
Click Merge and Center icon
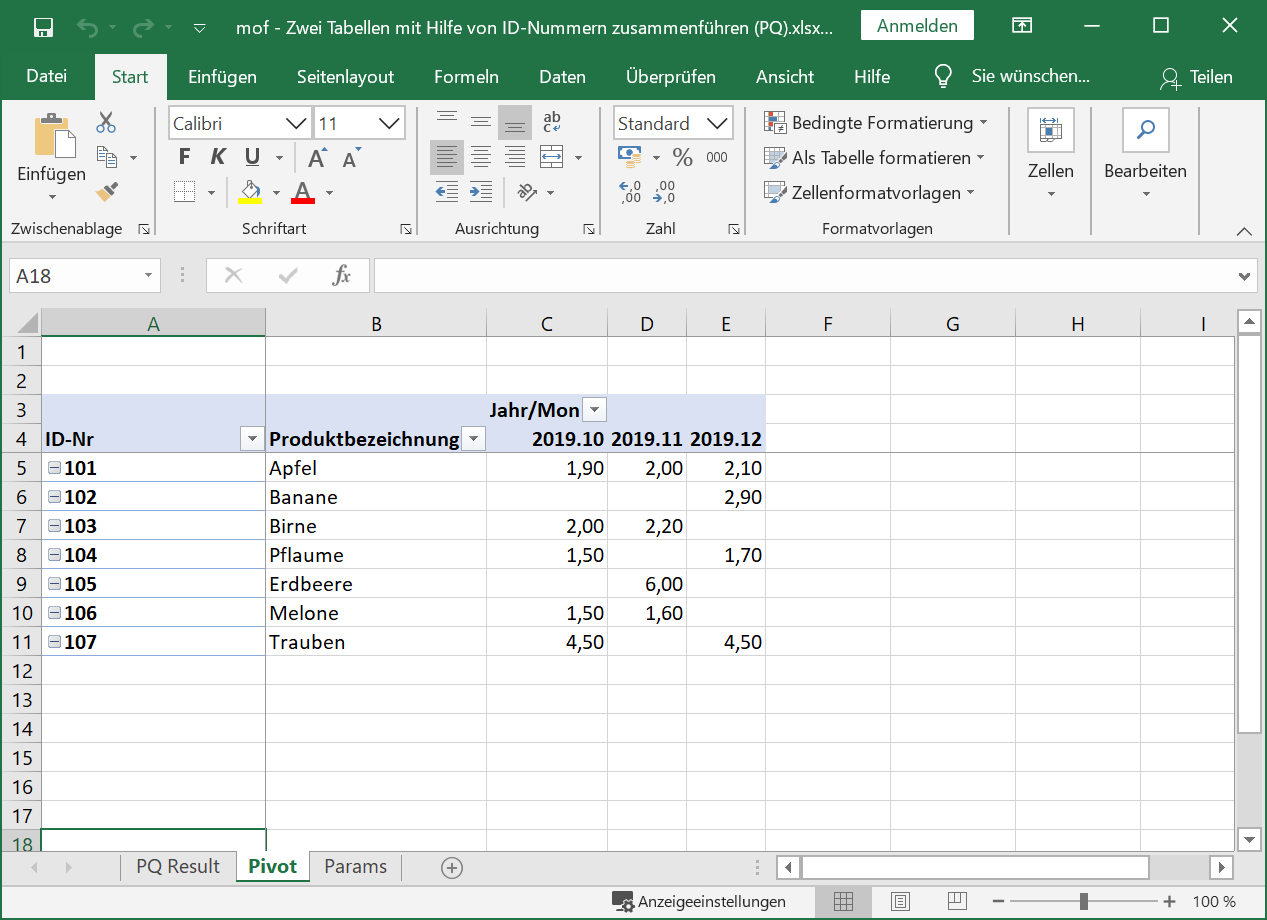552,157
